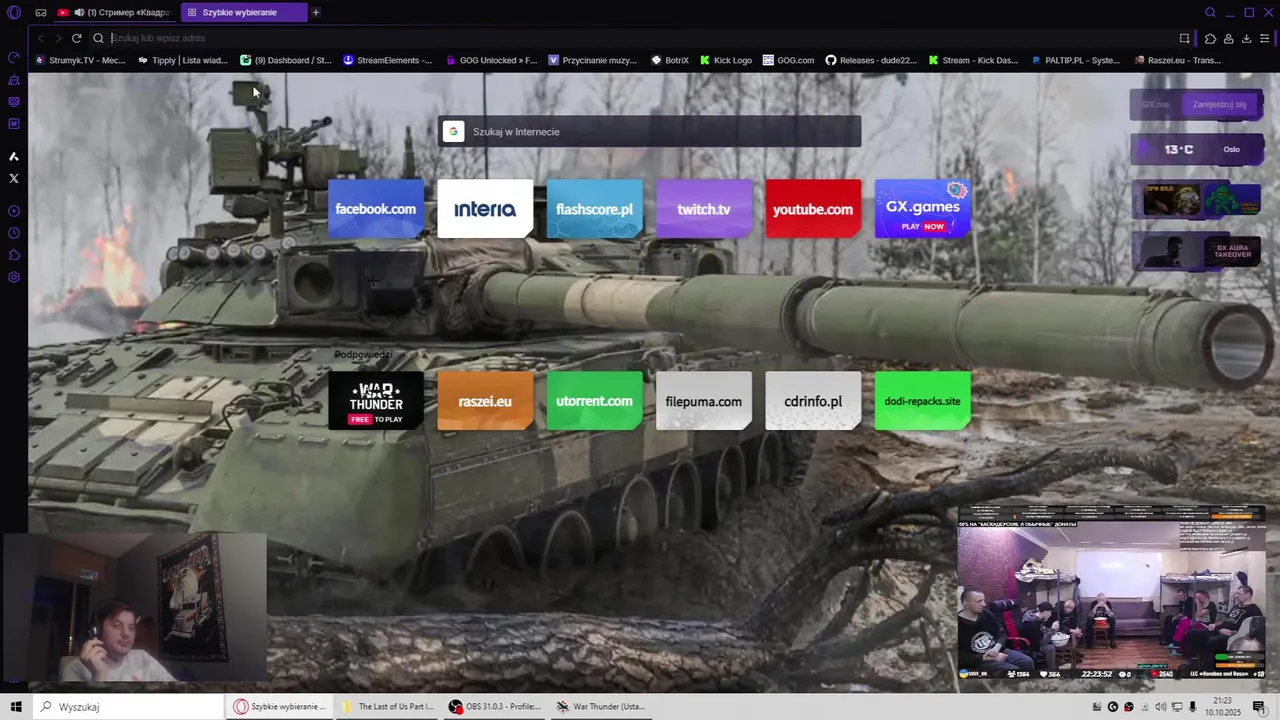This screenshot has width=1280, height=720.
Task: Open the Windows notification center icon
Action: click(x=1259, y=706)
